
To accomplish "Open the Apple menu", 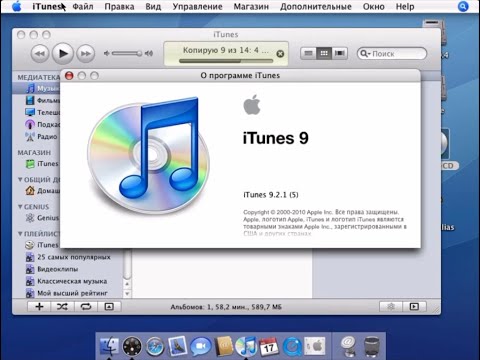I will pyautogui.click(x=16, y=6).
